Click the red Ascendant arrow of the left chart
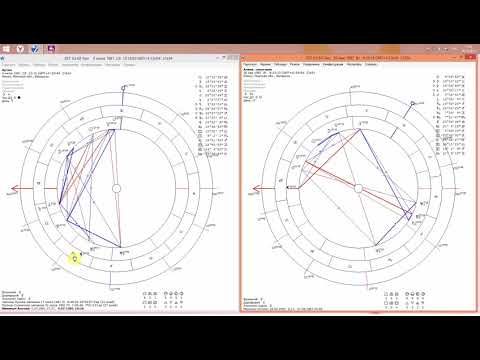 [x=15, y=189]
